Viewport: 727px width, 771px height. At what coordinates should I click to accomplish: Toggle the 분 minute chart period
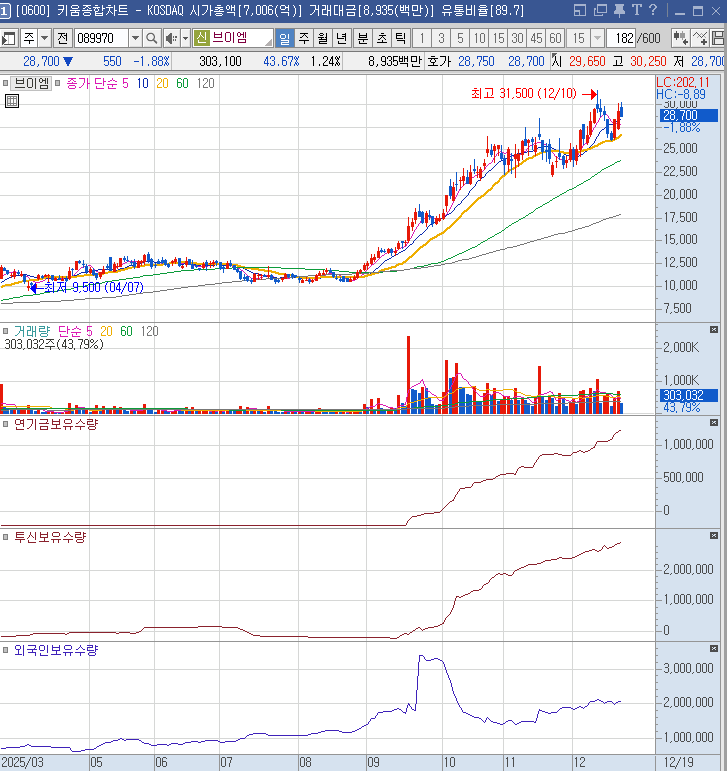(362, 38)
